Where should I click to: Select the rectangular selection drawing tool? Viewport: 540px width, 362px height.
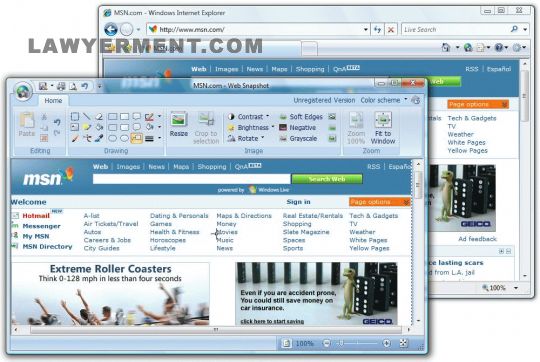point(75,116)
